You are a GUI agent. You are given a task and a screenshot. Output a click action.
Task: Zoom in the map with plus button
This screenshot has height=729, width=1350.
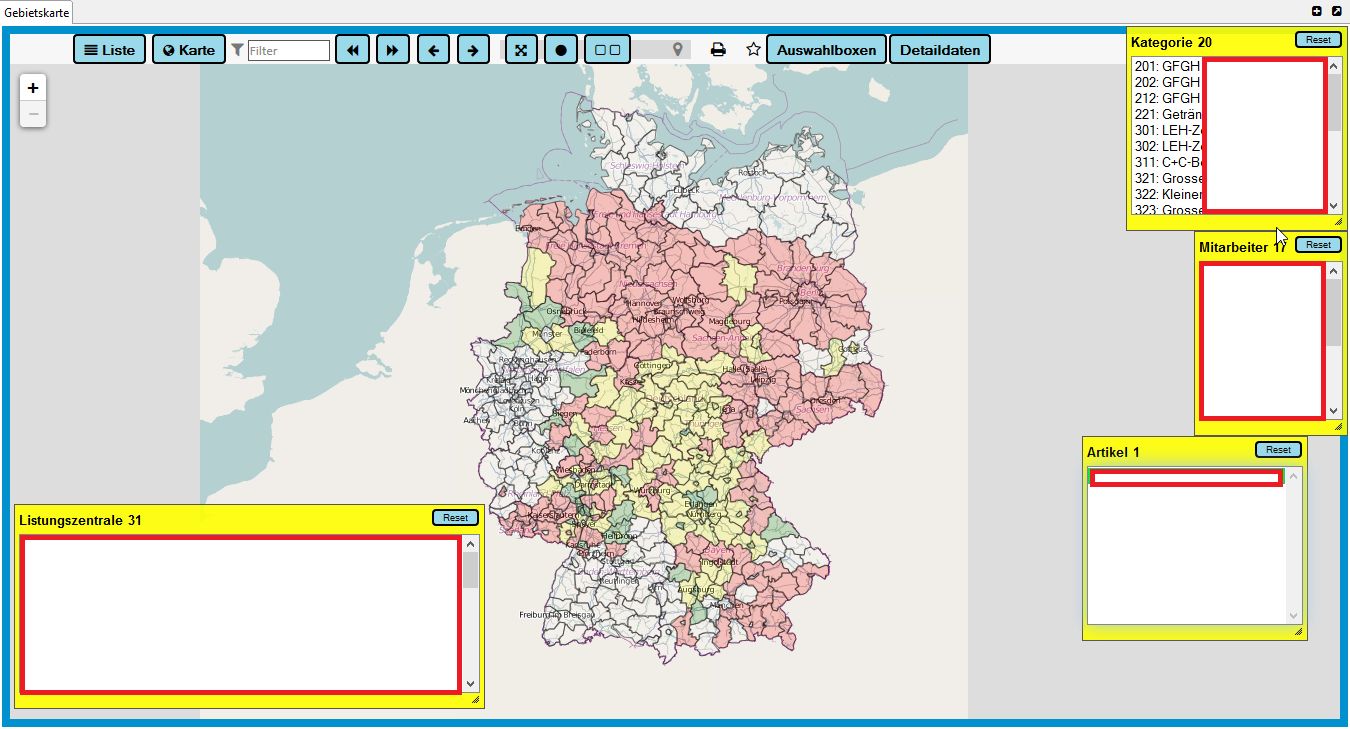[x=33, y=88]
